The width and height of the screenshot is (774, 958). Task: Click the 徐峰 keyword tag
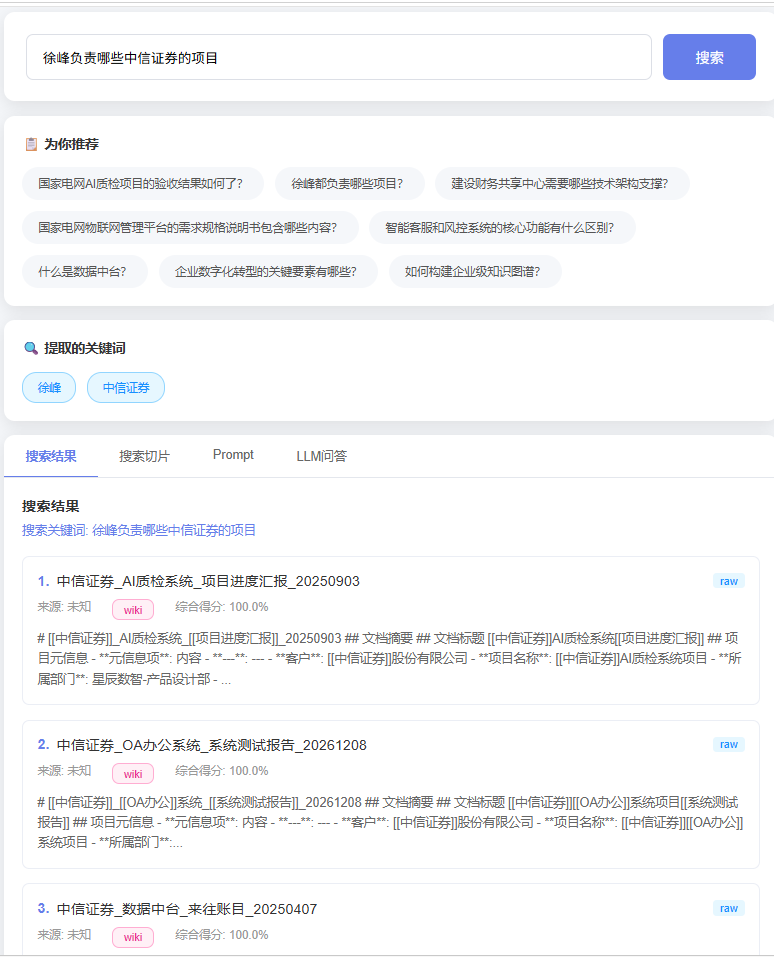pos(49,387)
